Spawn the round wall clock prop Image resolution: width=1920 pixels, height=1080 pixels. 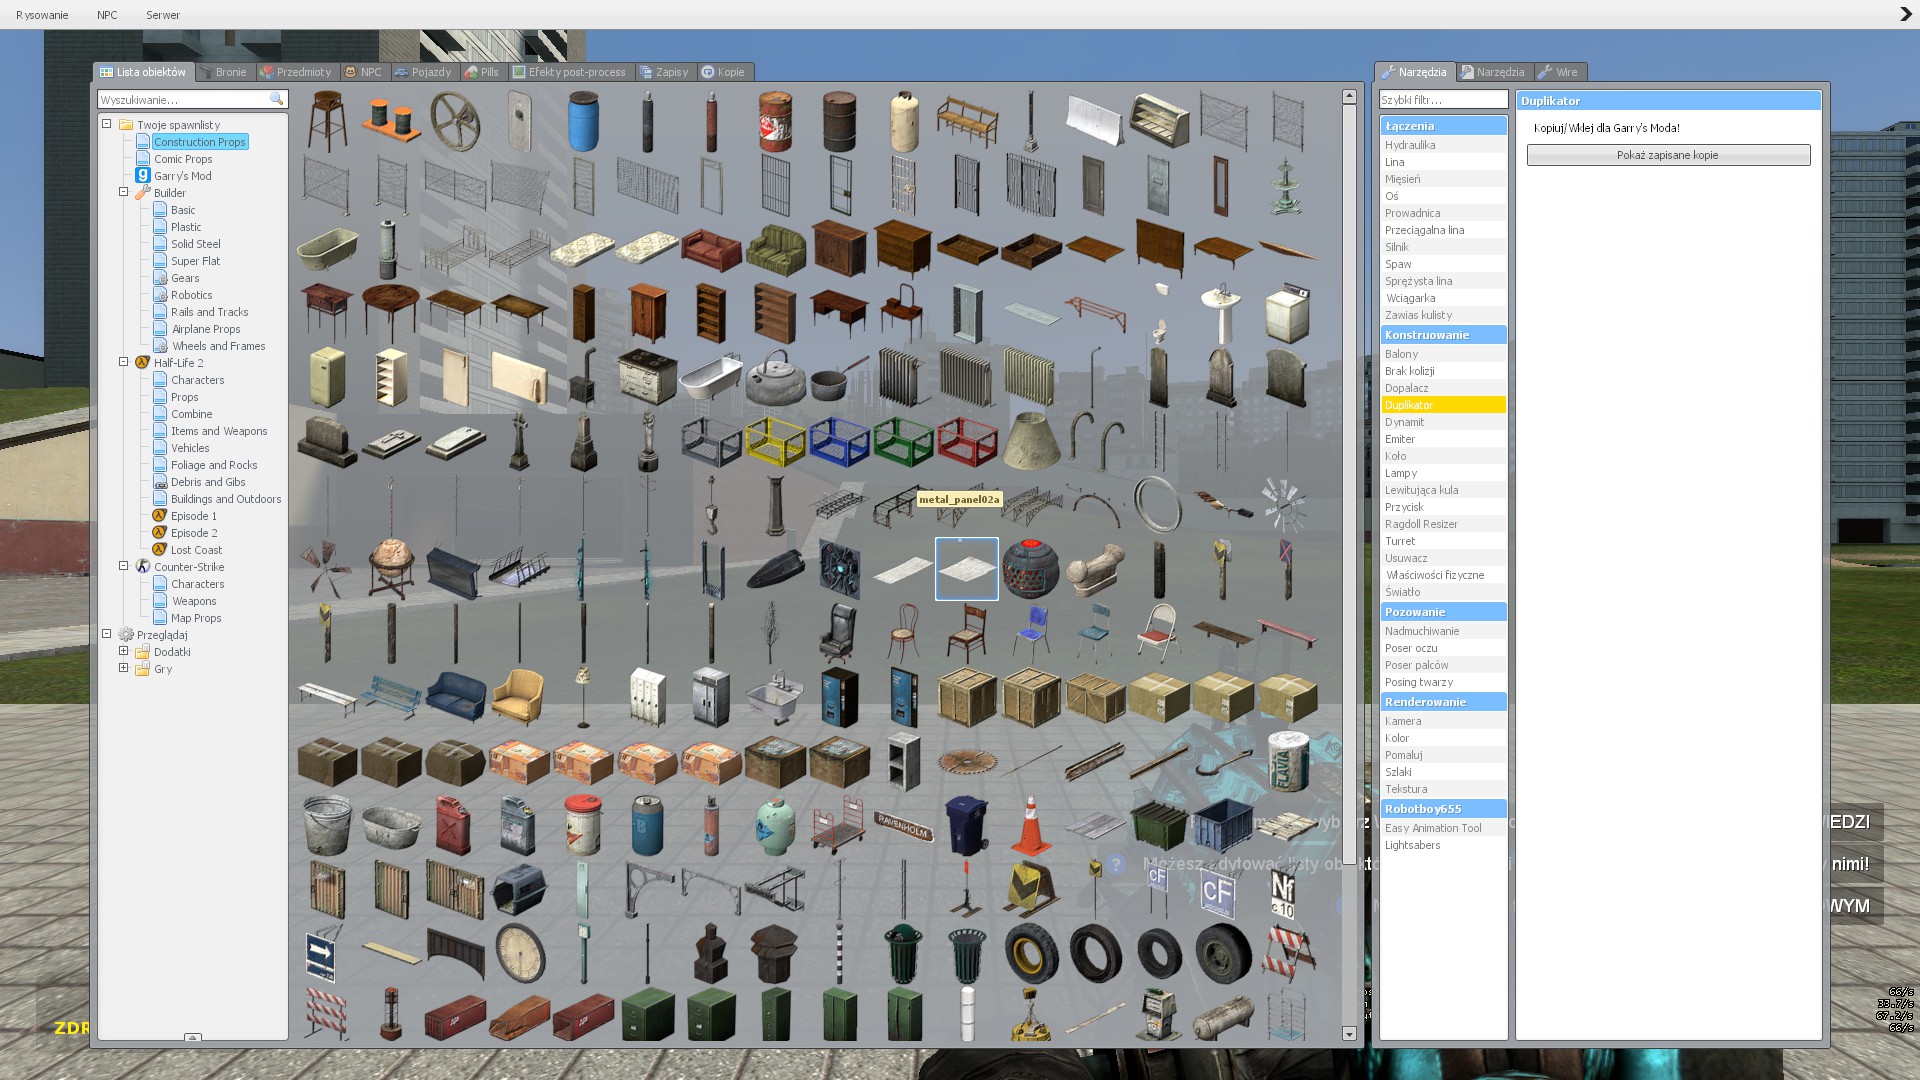[x=519, y=953]
